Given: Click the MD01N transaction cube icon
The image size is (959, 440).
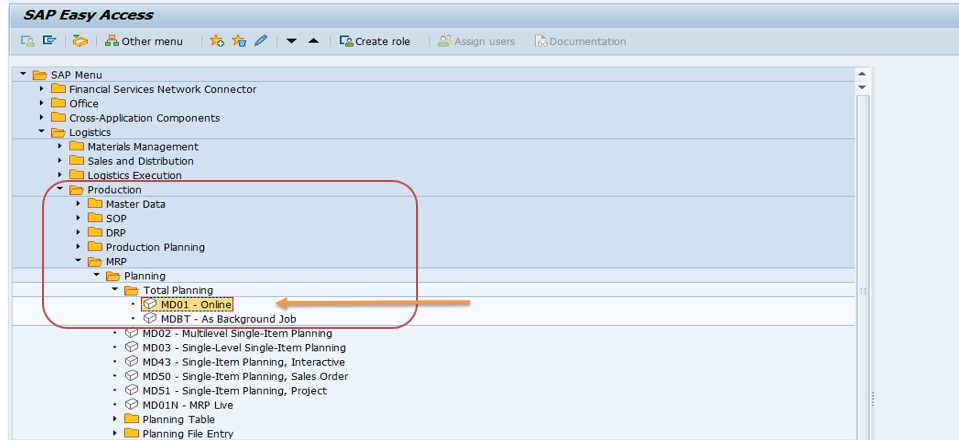Looking at the screenshot, I should pos(131,405).
